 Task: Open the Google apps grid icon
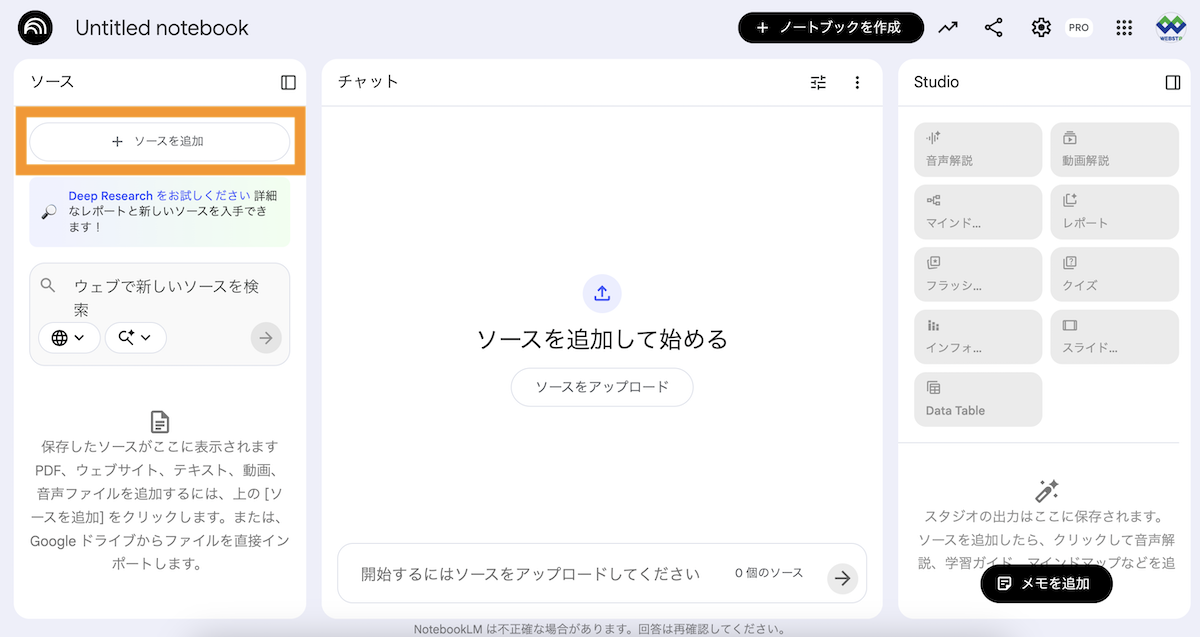(1124, 28)
